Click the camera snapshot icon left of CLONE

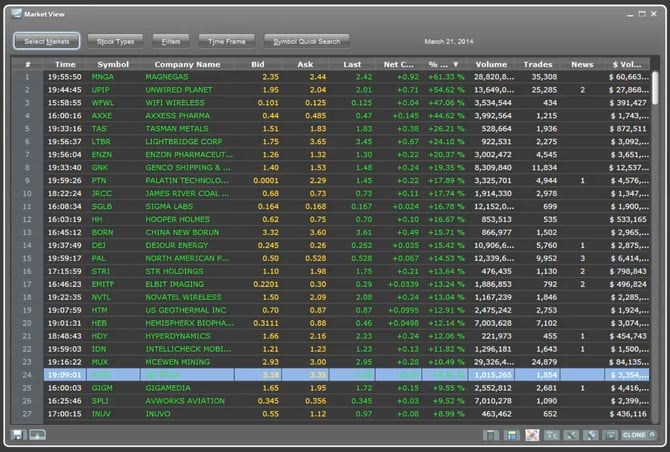coord(611,435)
